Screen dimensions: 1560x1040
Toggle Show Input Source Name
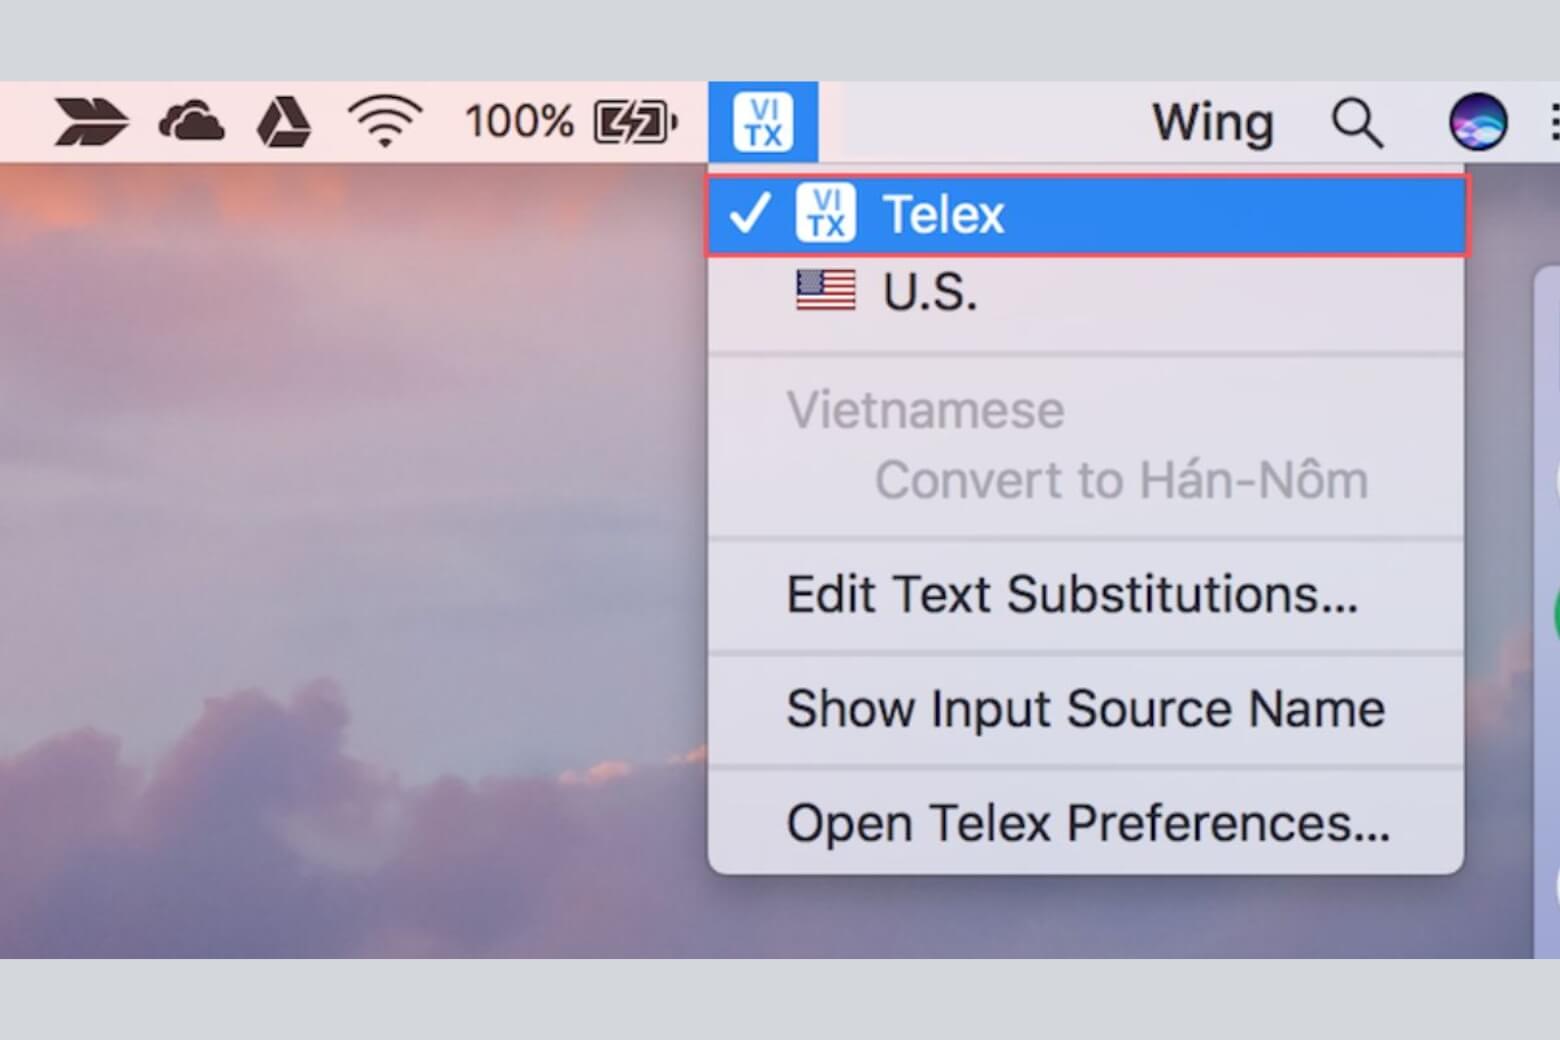click(1085, 709)
